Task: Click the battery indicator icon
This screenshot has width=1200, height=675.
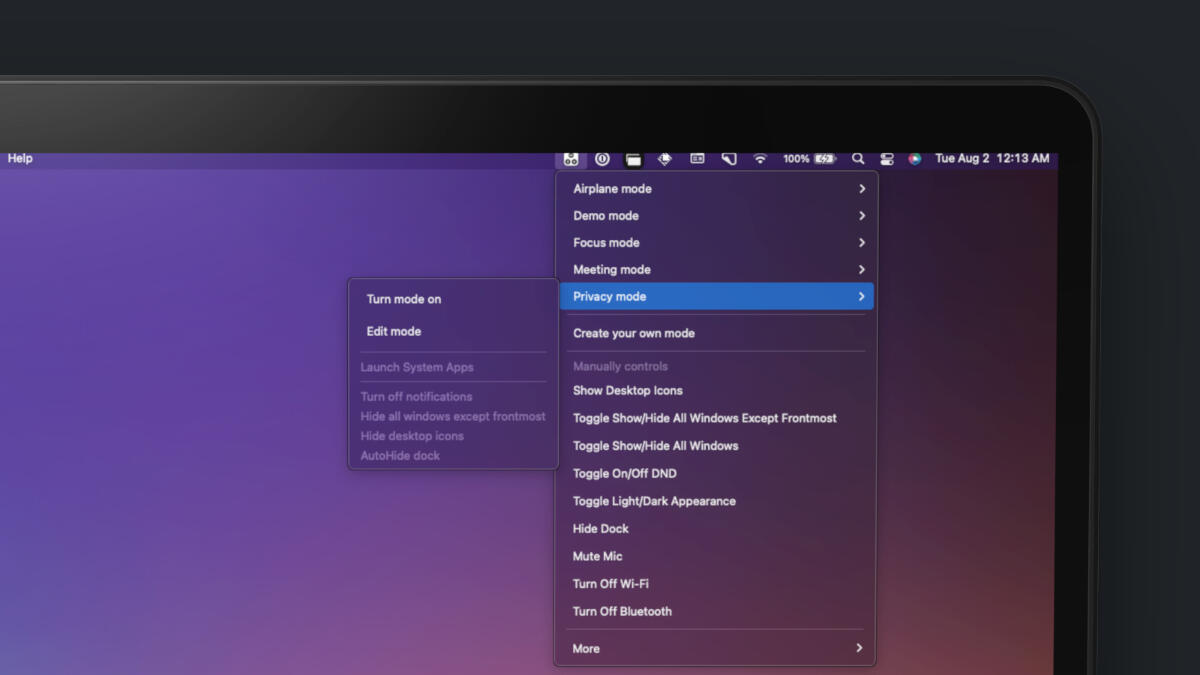Action: coord(825,159)
